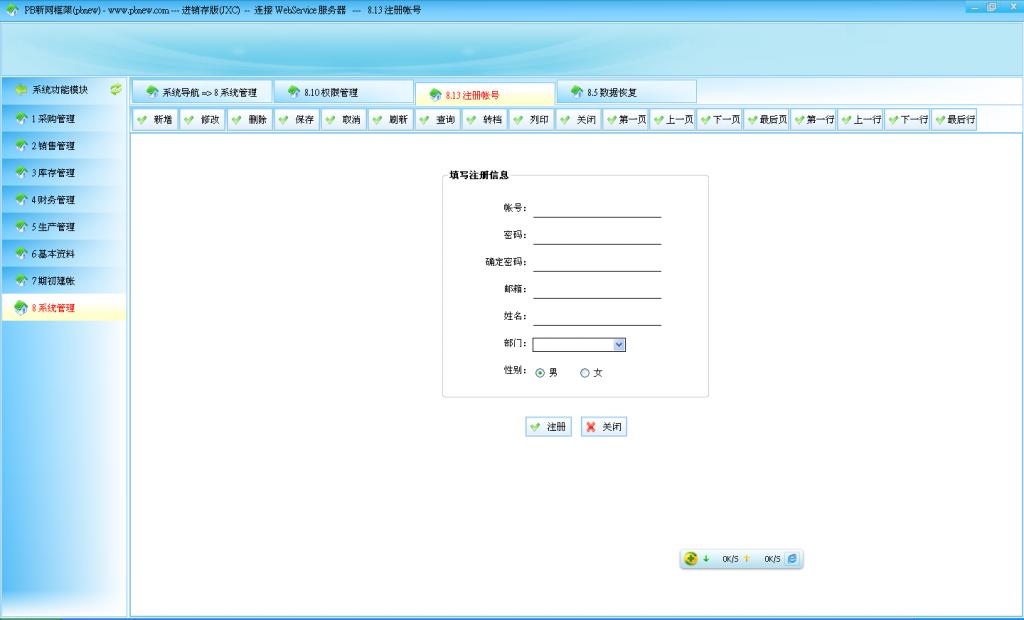This screenshot has width=1024, height=620.
Task: Go to 第一页 (first page)
Action: click(x=626, y=120)
